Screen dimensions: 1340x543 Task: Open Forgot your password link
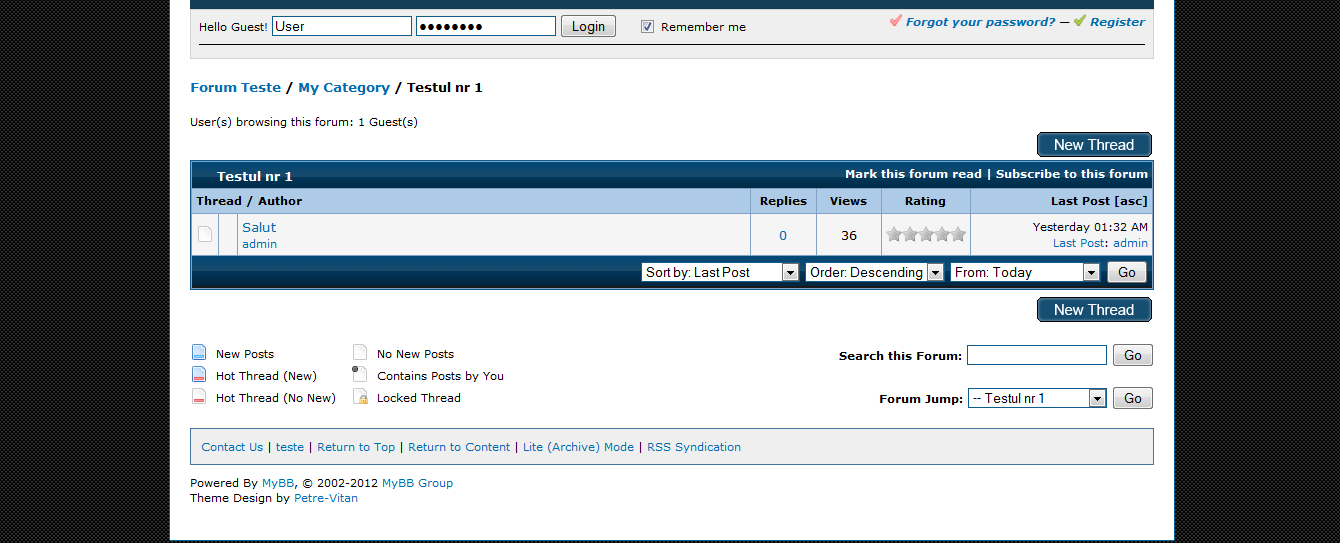[x=980, y=22]
